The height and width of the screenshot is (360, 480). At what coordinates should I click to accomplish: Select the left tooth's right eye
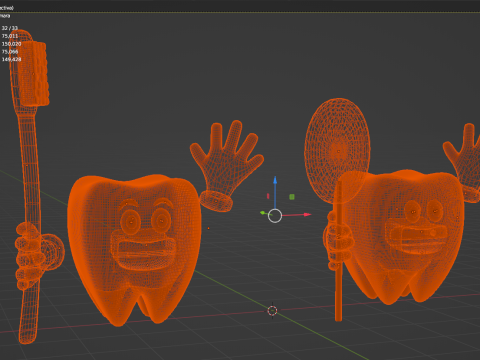tap(161, 221)
